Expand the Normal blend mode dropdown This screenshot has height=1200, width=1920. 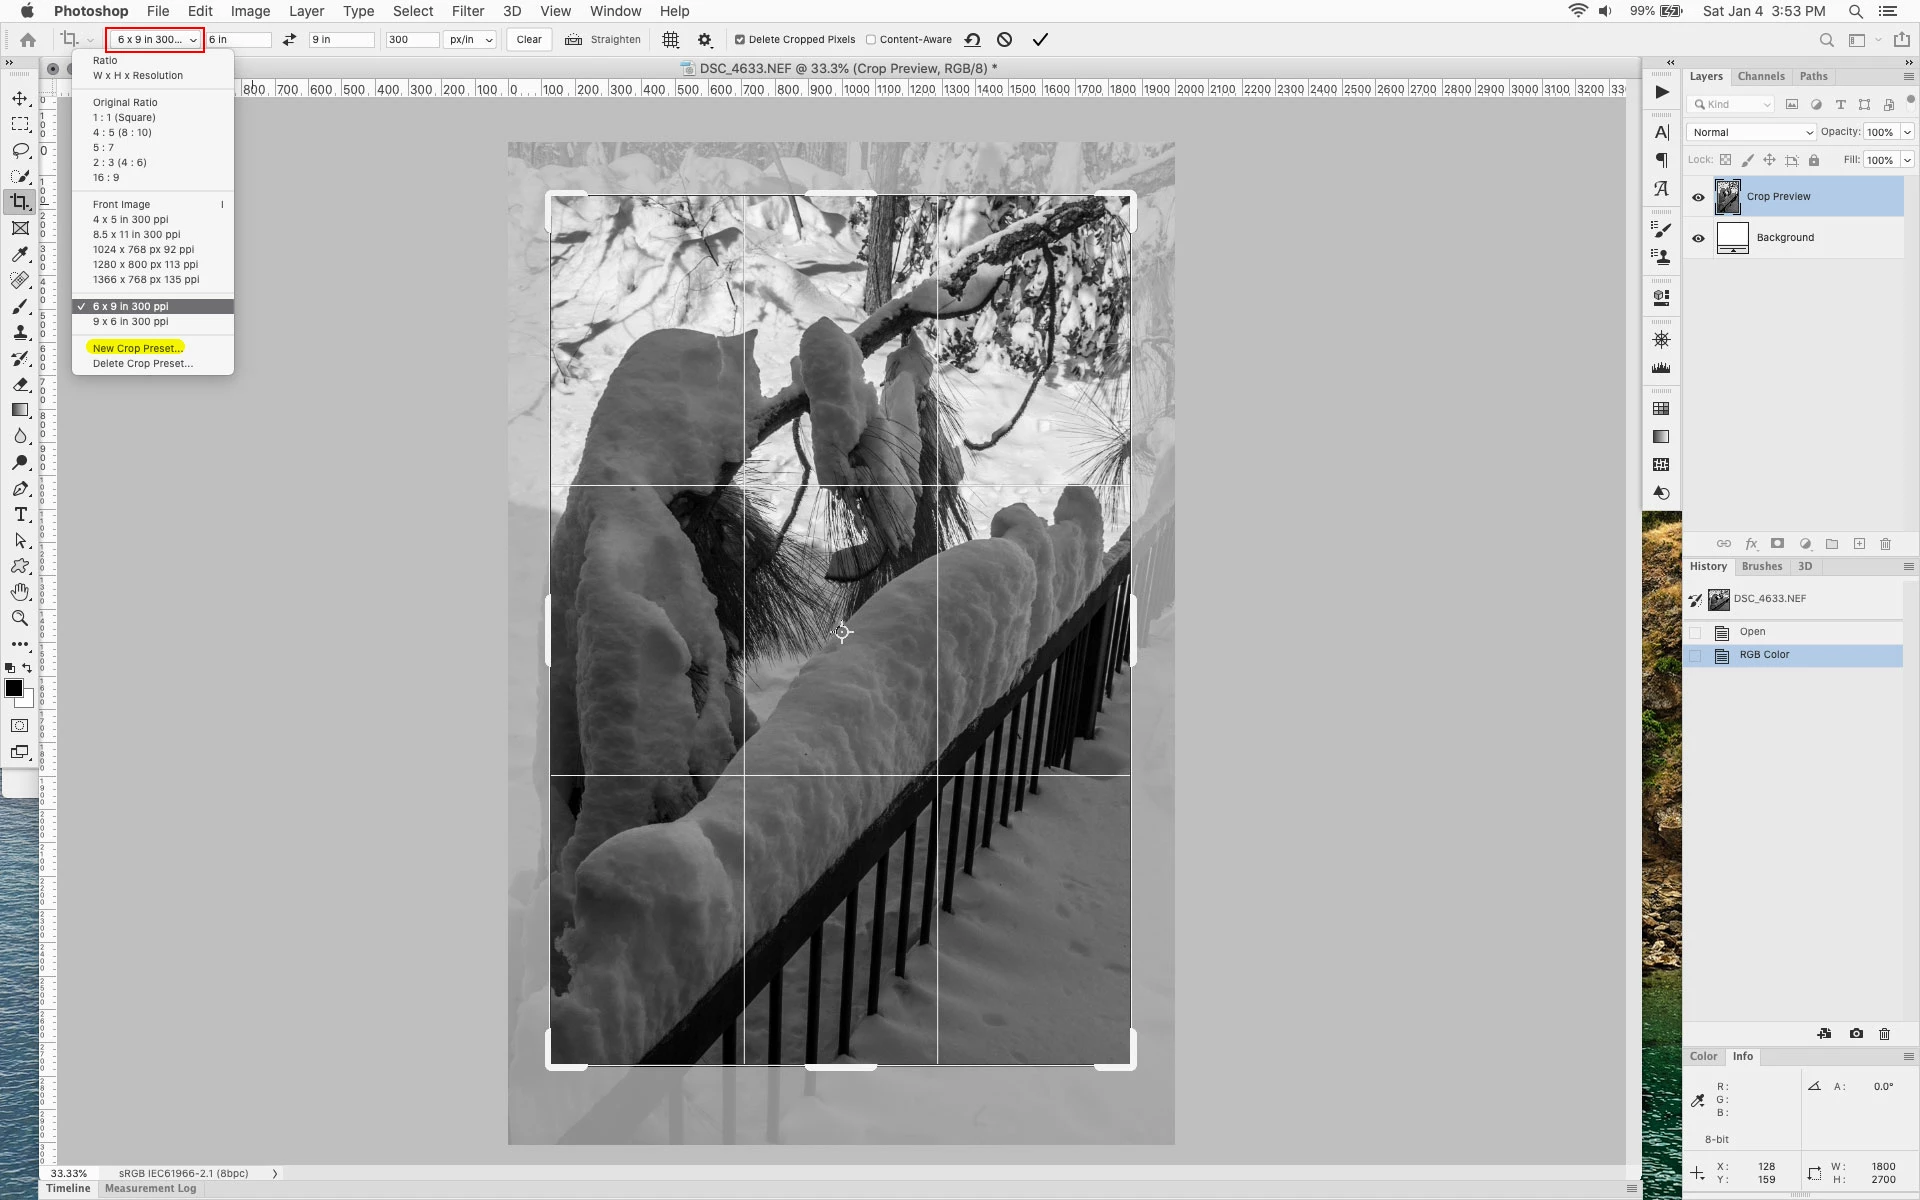coord(1752,132)
